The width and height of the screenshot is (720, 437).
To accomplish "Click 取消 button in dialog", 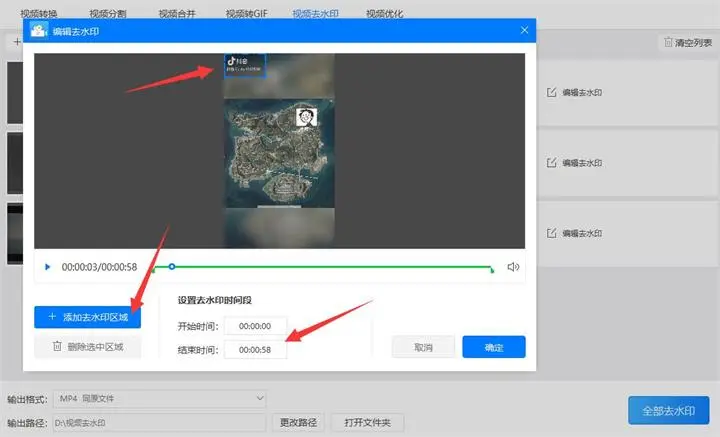I will [x=423, y=347].
